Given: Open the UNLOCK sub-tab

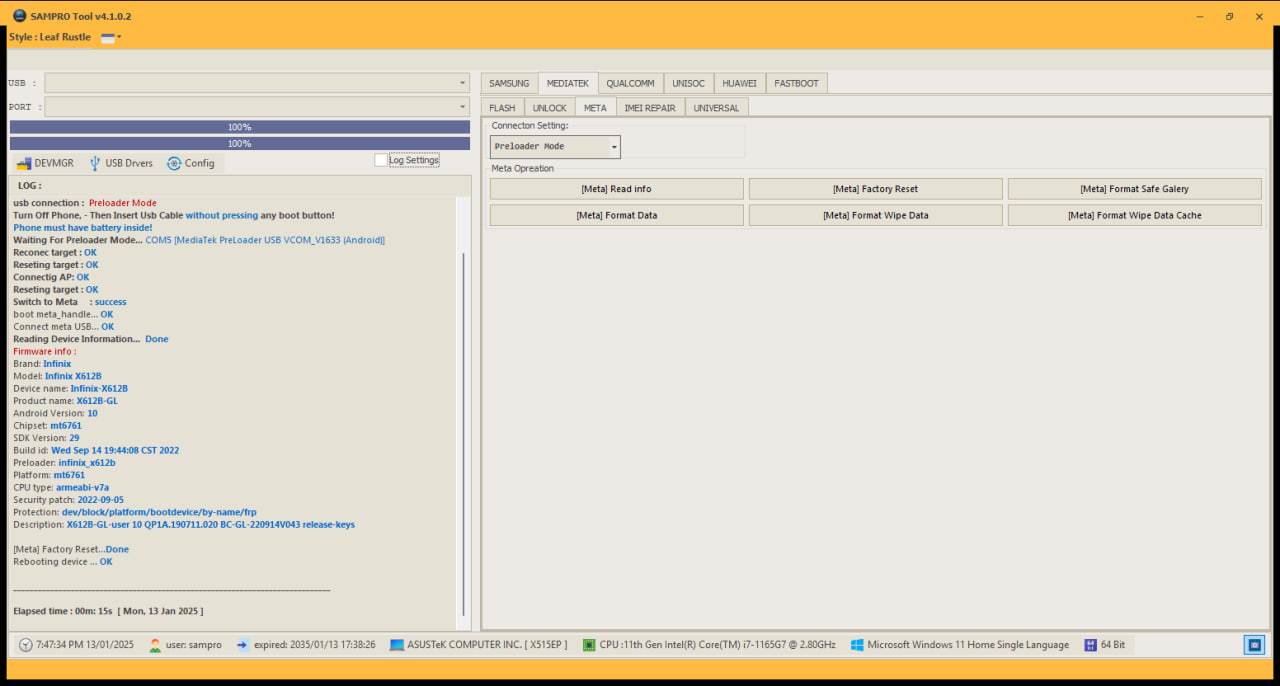Looking at the screenshot, I should (x=549, y=108).
